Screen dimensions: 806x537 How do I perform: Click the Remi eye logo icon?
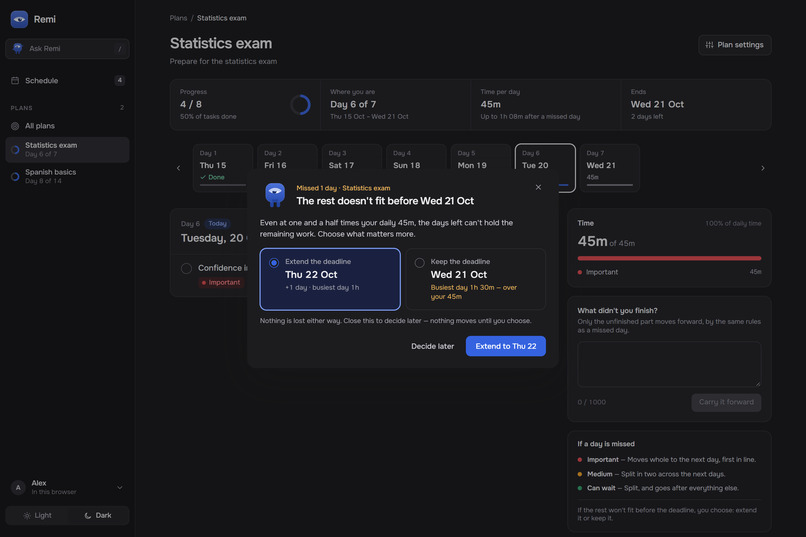(x=20, y=19)
